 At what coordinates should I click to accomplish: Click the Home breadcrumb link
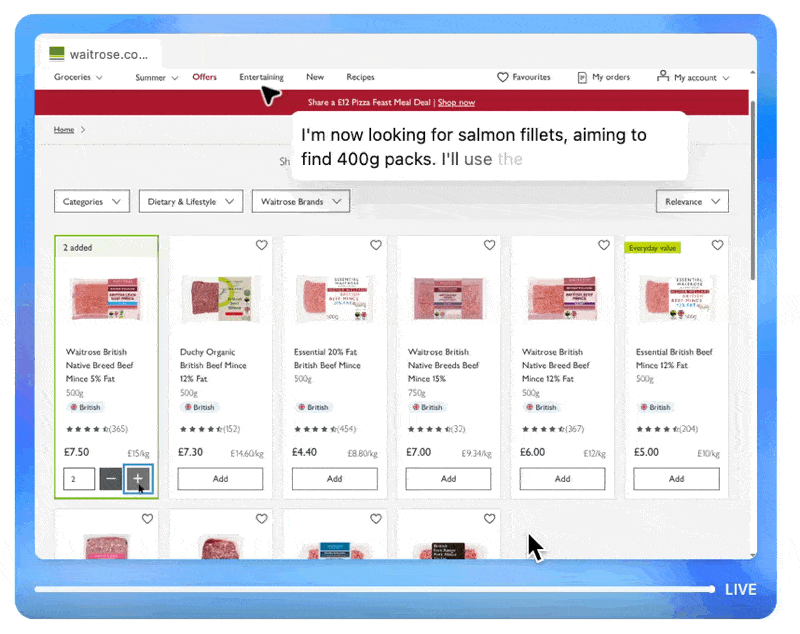click(x=64, y=130)
